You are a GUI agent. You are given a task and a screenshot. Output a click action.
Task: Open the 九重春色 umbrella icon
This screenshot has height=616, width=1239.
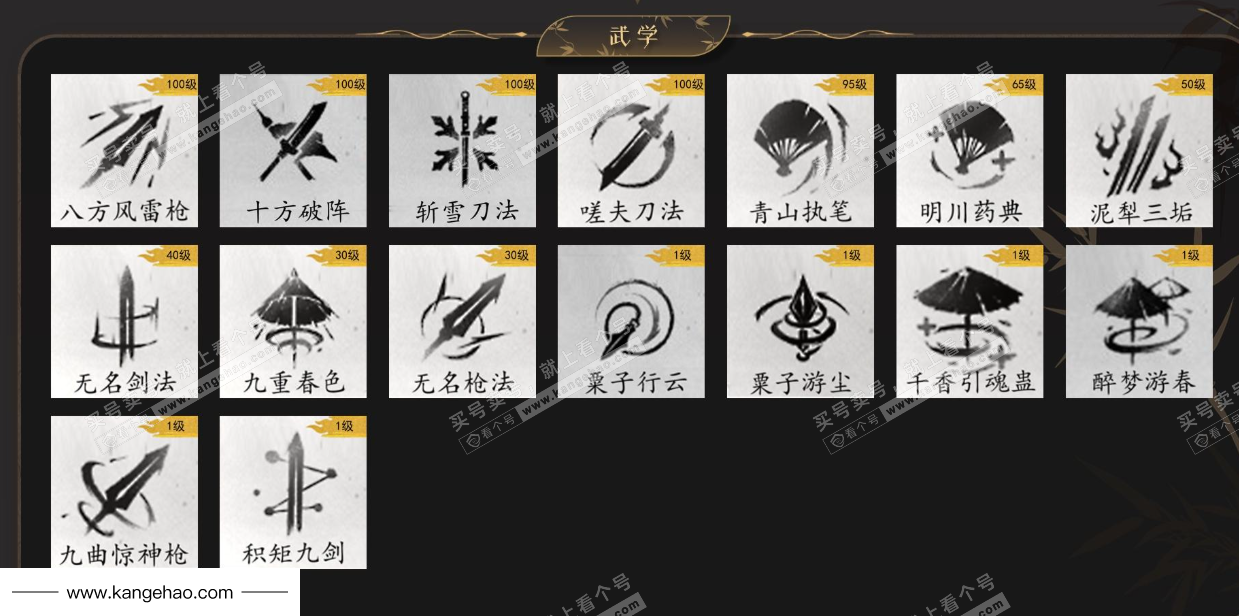[x=294, y=322]
